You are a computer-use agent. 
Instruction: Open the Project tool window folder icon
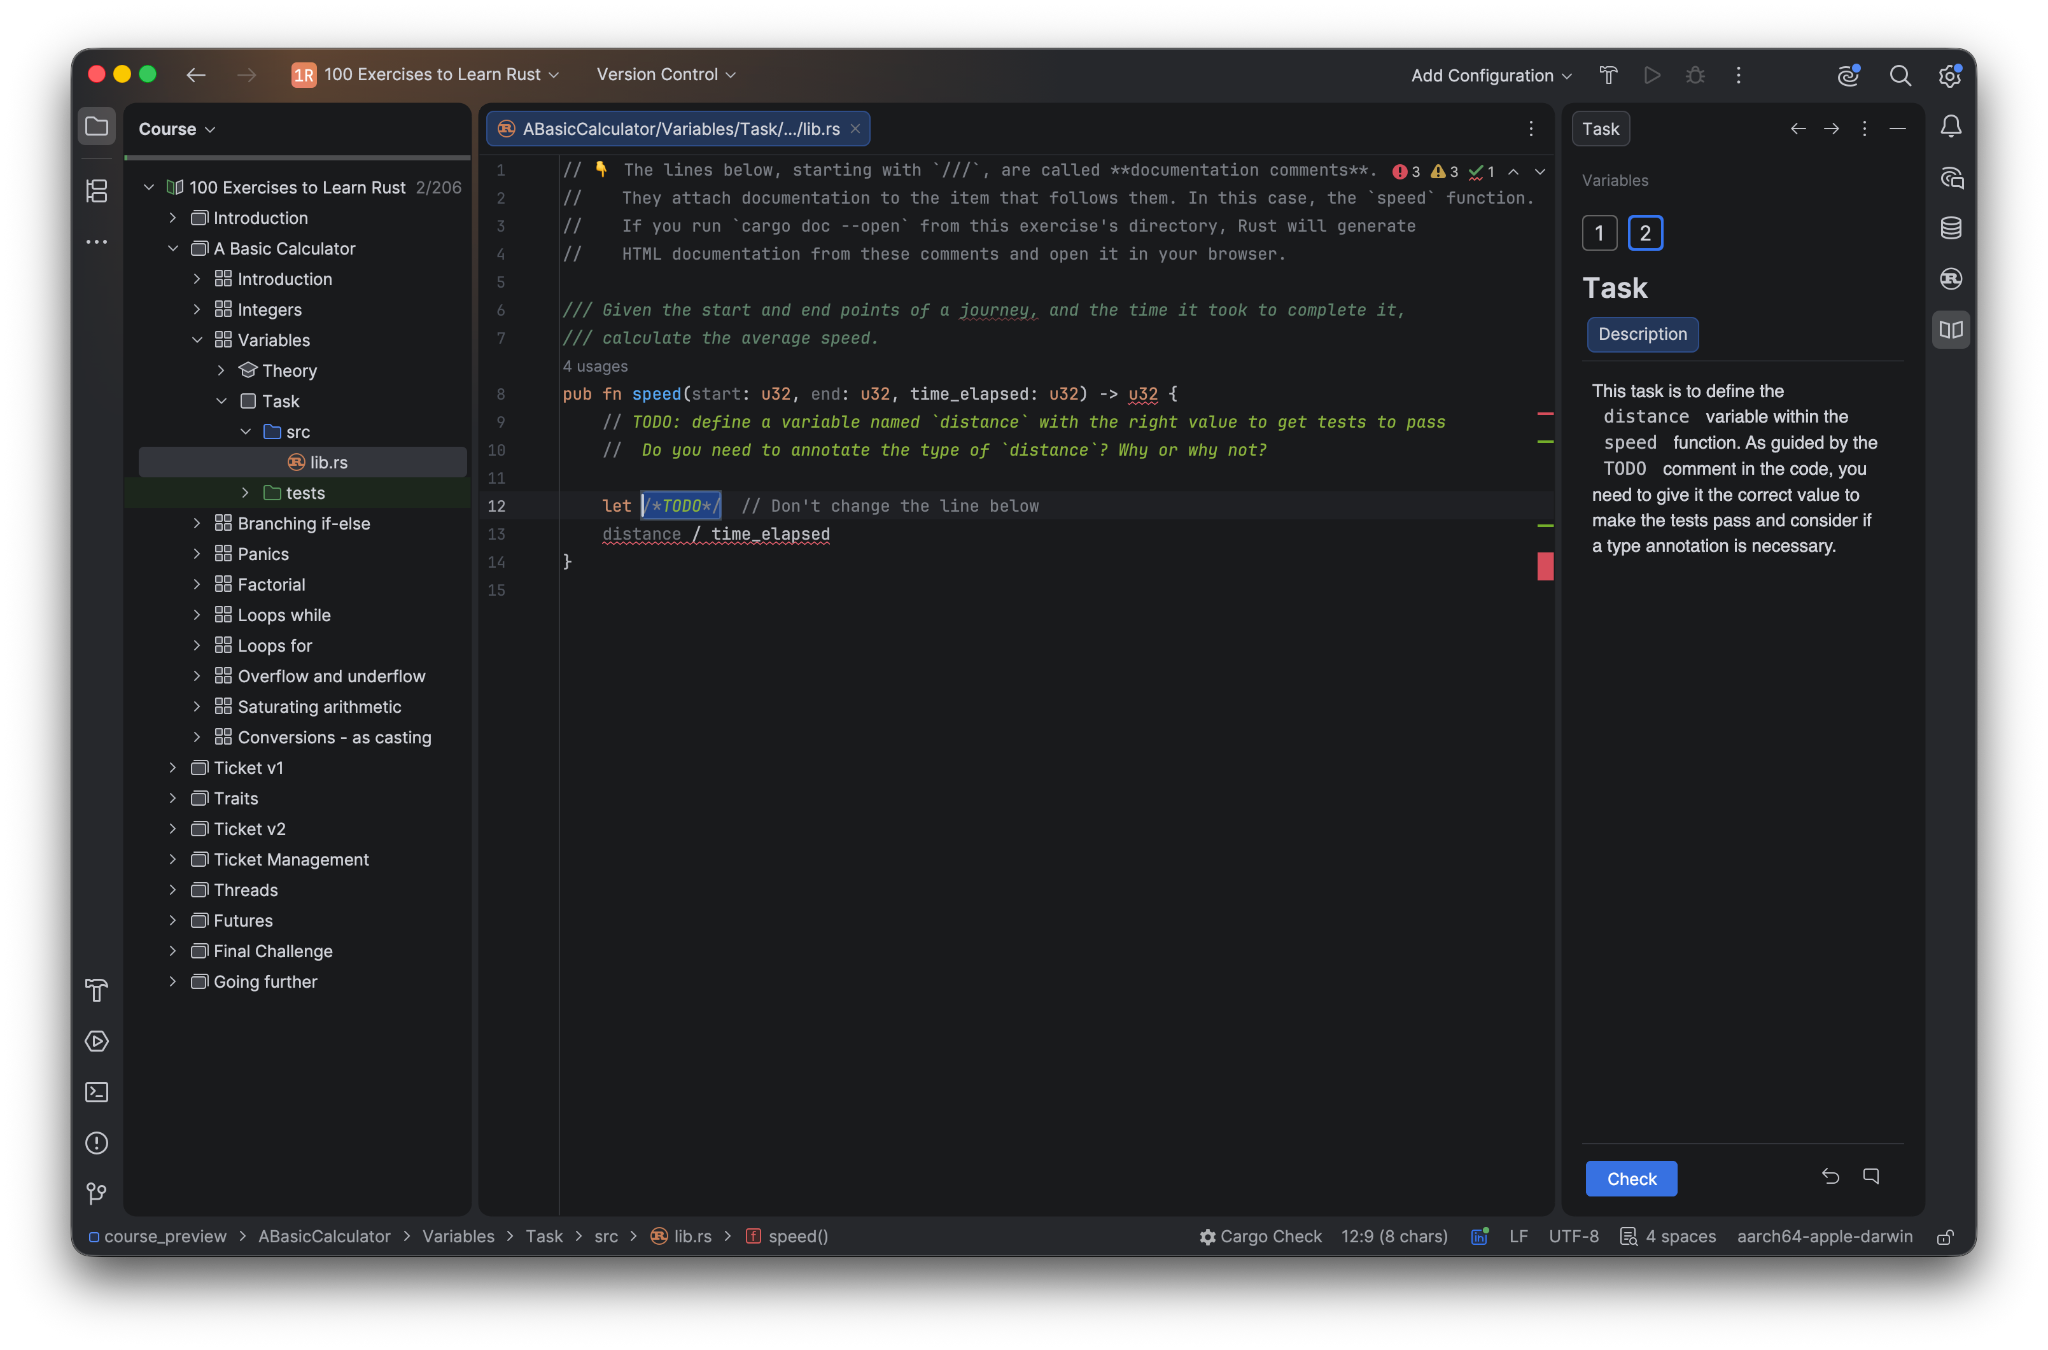point(97,127)
